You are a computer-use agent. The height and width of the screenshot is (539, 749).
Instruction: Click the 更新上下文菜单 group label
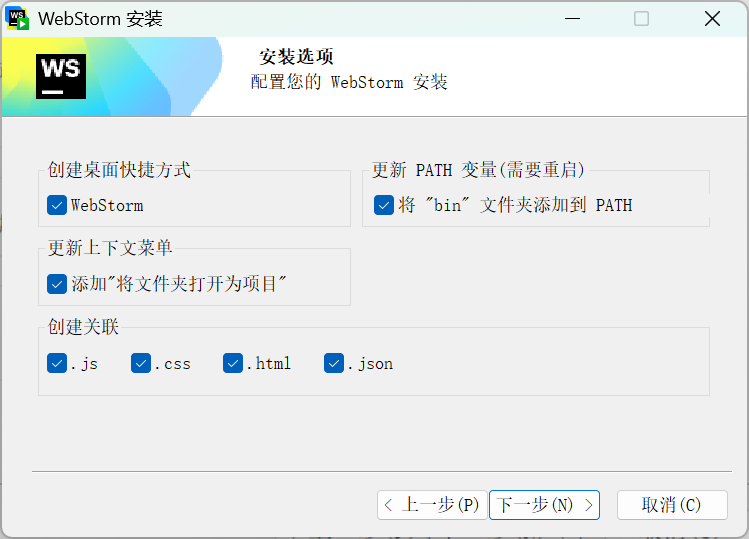[x=110, y=248]
